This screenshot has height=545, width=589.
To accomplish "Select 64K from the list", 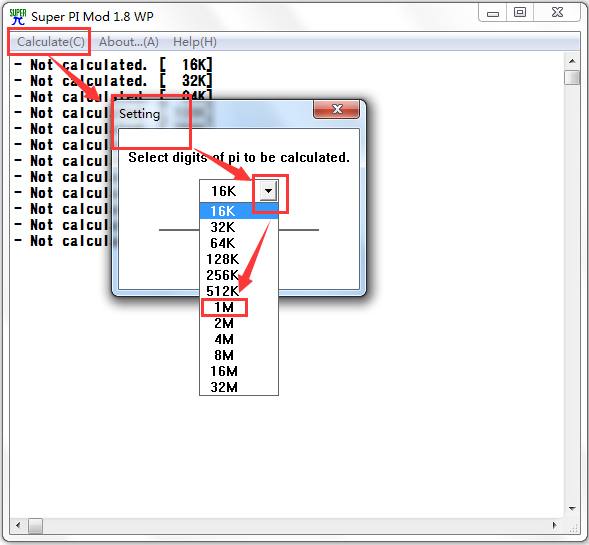I will click(239, 243).
